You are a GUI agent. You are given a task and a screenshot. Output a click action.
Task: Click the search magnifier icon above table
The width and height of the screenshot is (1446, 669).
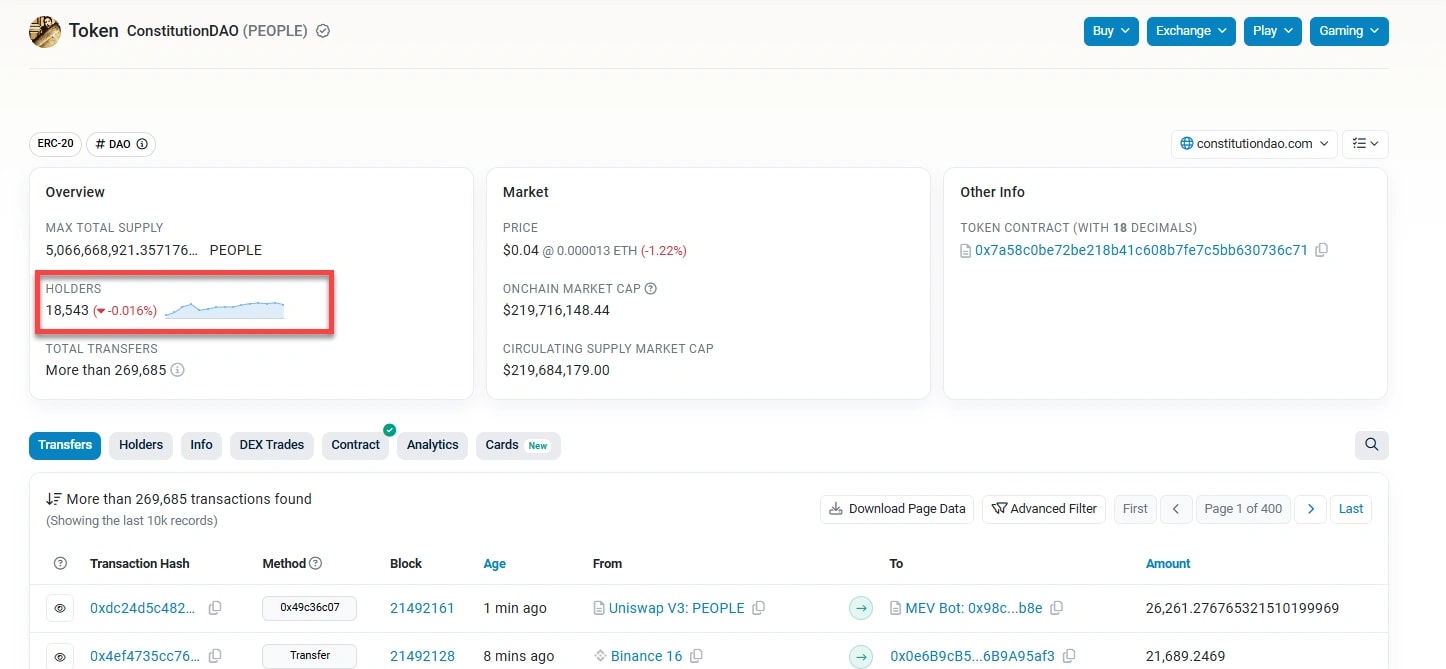pyautogui.click(x=1371, y=445)
